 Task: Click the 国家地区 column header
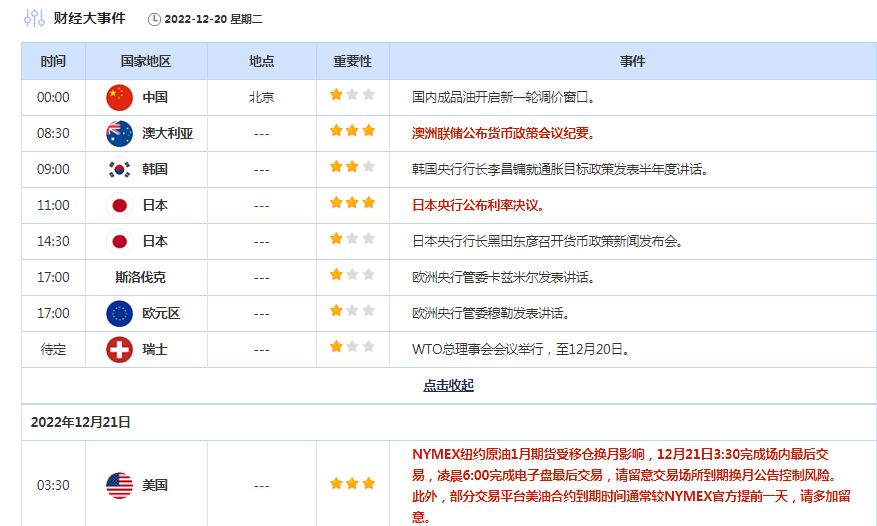146,61
